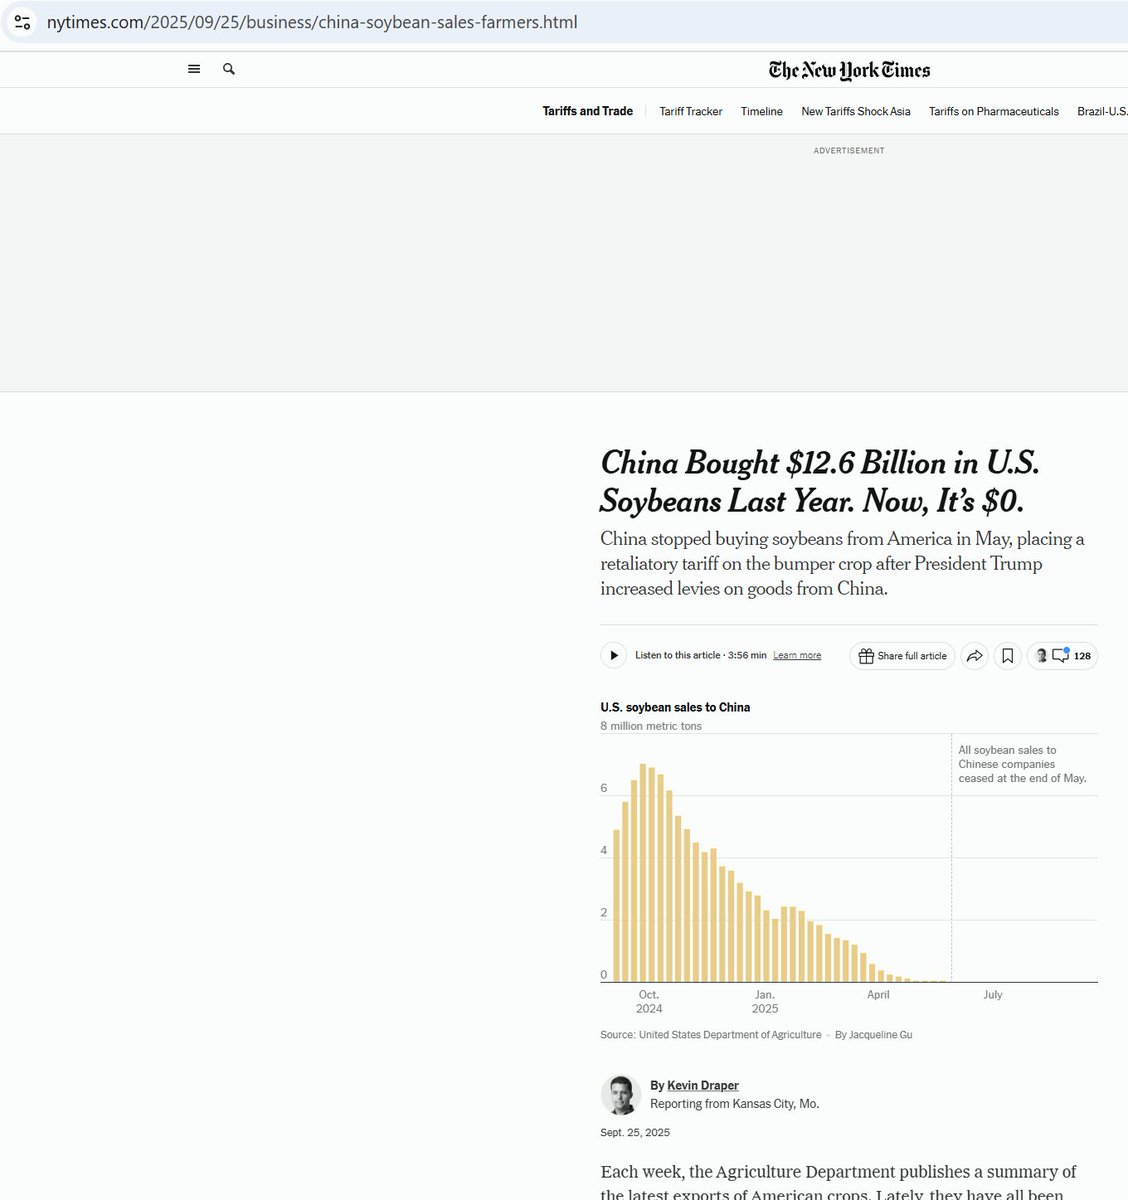Image resolution: width=1128 pixels, height=1200 pixels.
Task: Click the share arrow icon
Action: [974, 656]
